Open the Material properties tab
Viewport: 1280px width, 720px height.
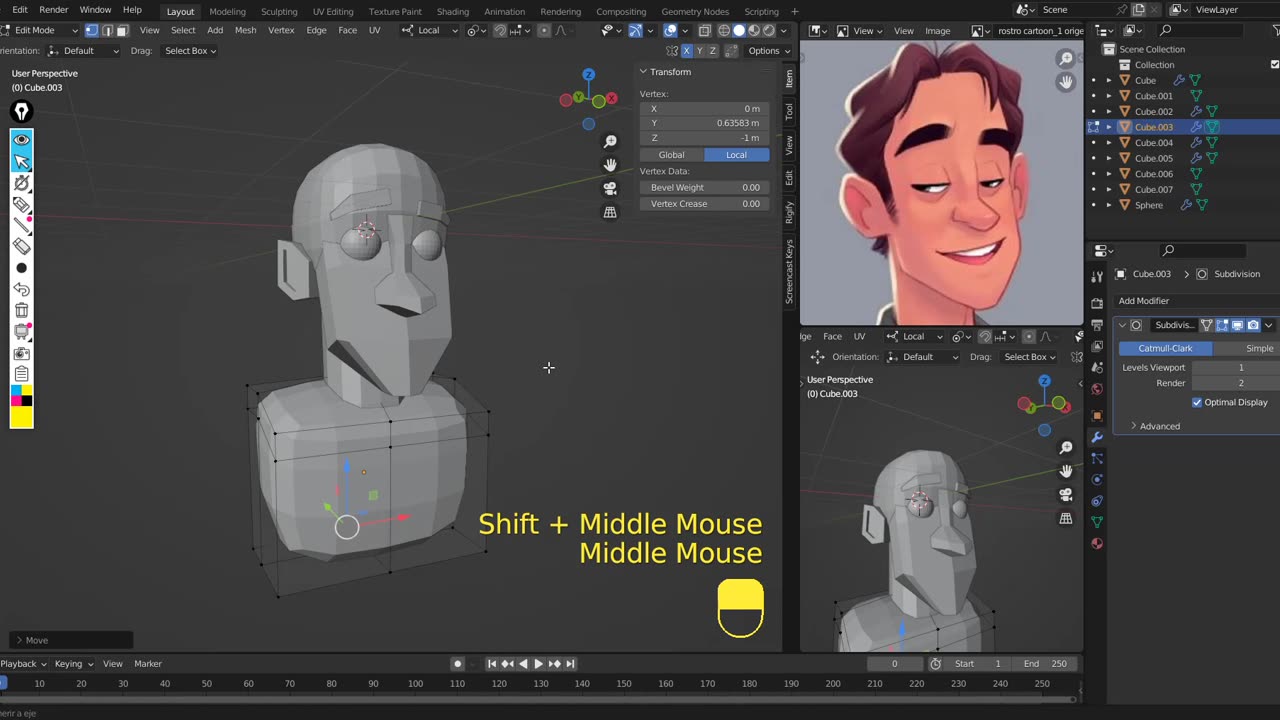coord(1097,544)
